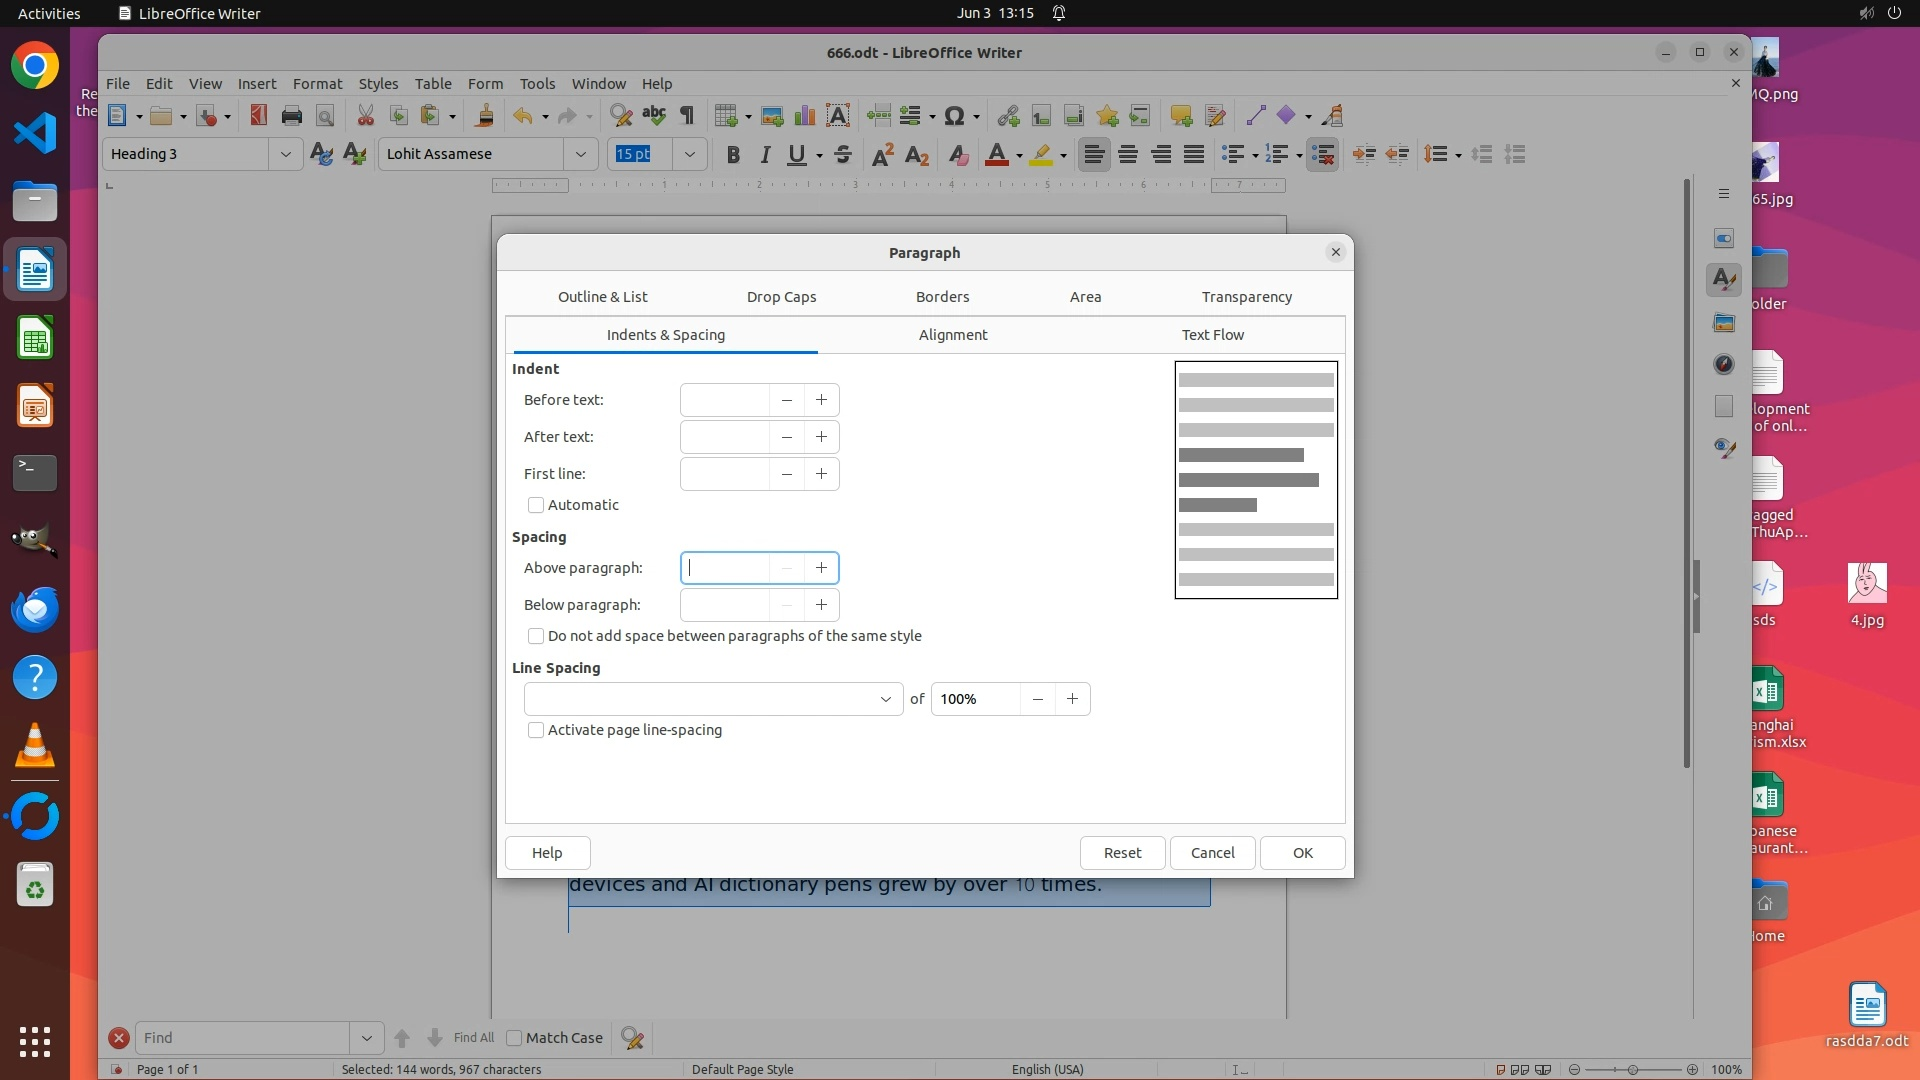
Task: Click the Bold formatting icon
Action: point(733,155)
